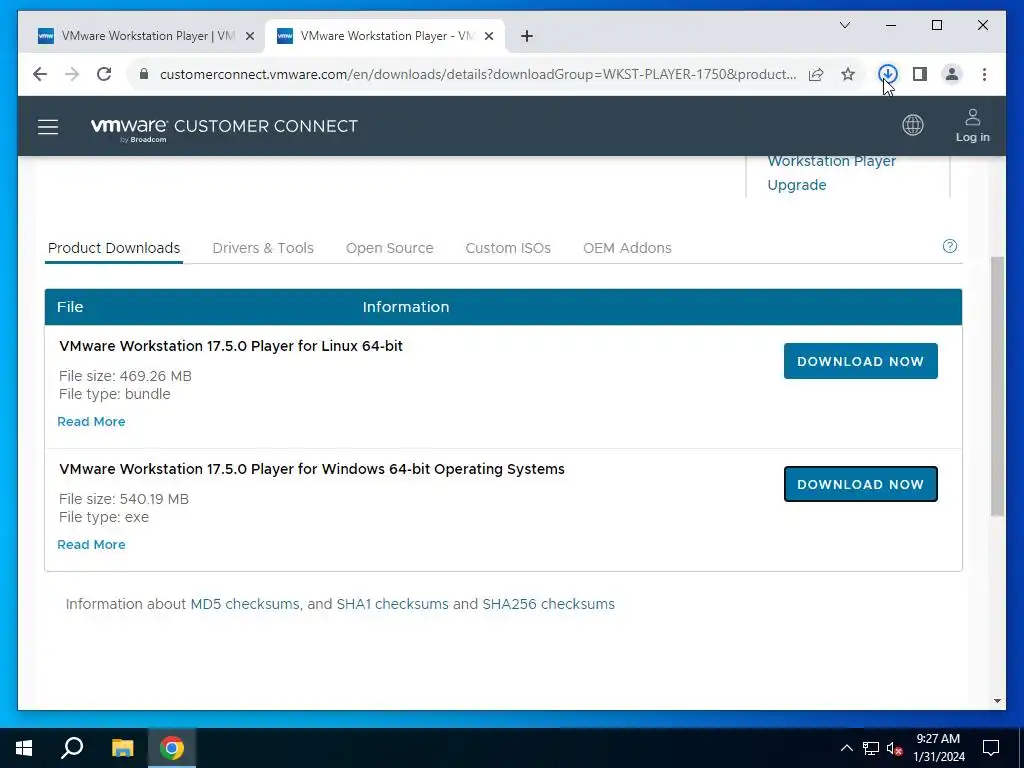Open the Chrome profile avatar
The image size is (1024, 768).
click(x=952, y=74)
